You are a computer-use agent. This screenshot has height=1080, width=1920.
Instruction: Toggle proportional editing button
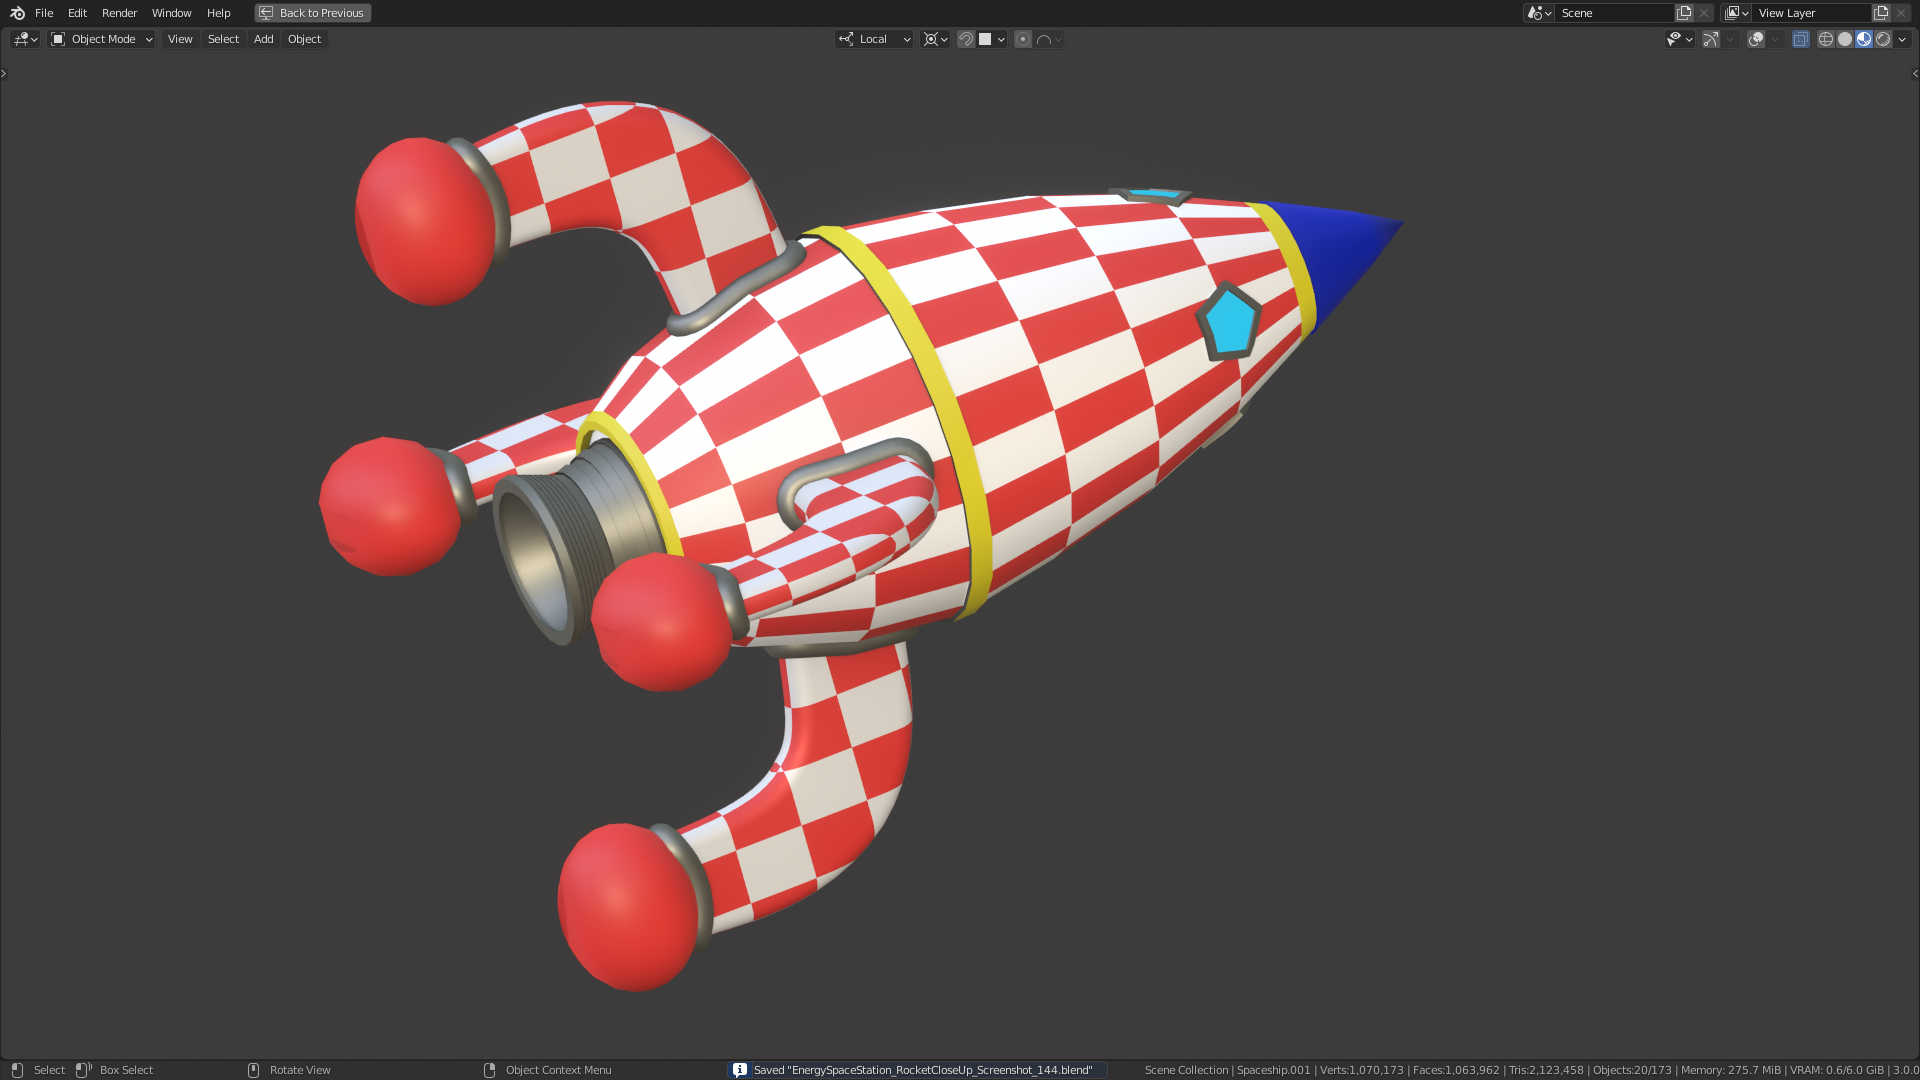click(x=1023, y=39)
